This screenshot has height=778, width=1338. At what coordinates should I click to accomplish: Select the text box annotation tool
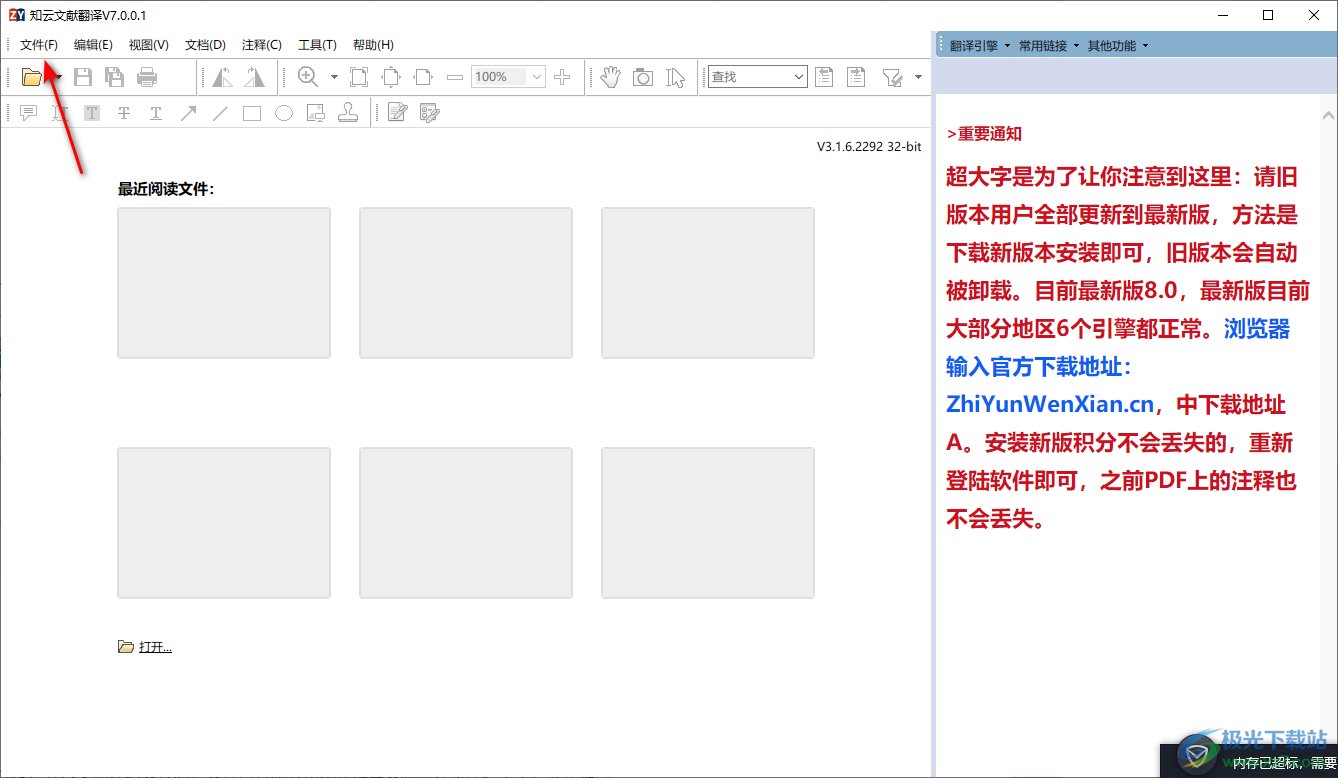point(60,113)
